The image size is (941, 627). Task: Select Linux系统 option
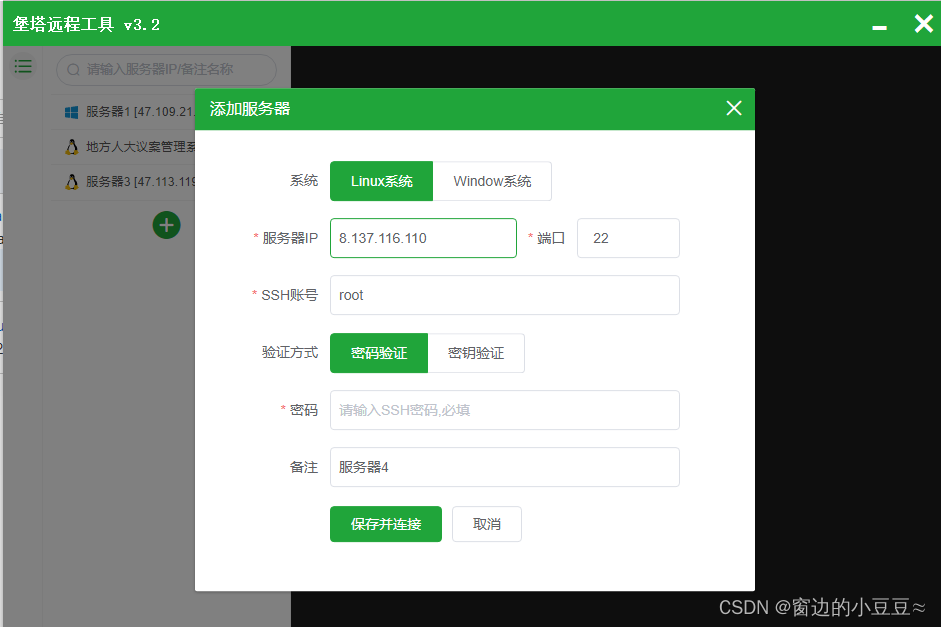pyautogui.click(x=381, y=181)
